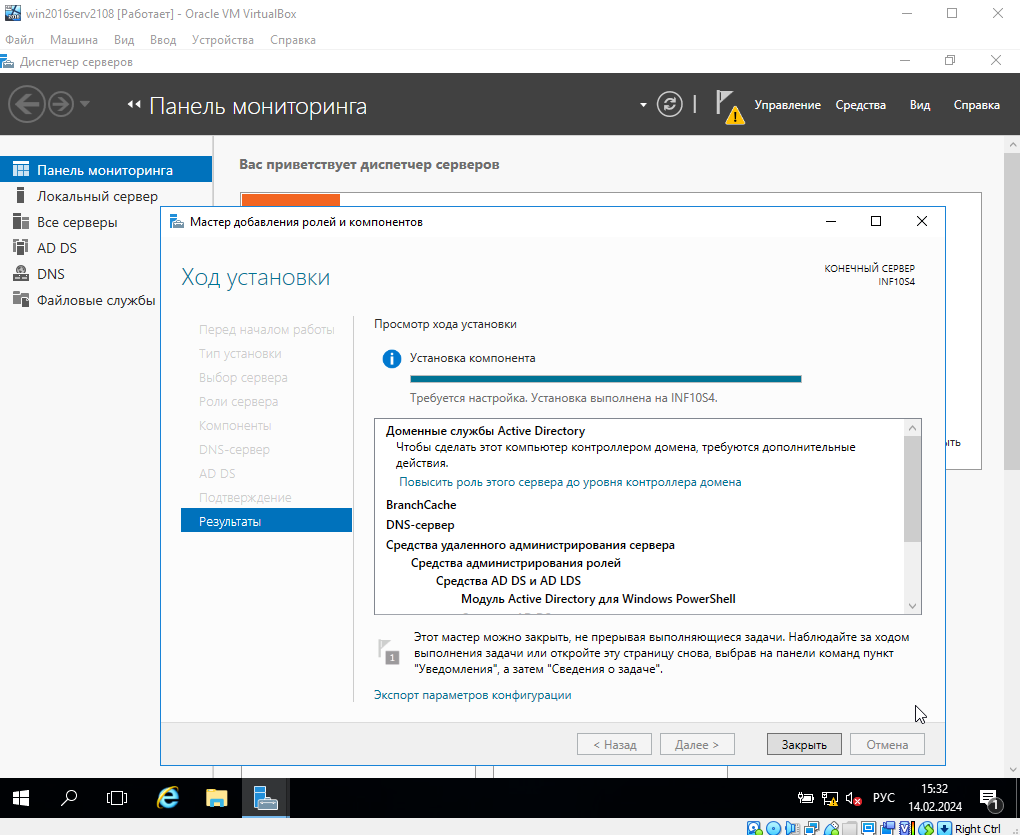1020x835 pixels.
Task: Click the Далее button in the wizard
Action: tap(697, 744)
